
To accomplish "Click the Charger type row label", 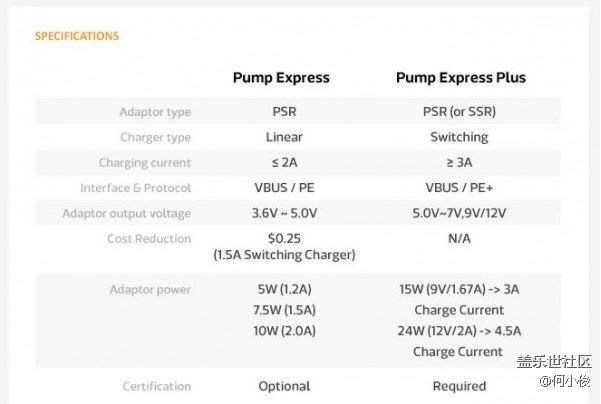I will (155, 137).
